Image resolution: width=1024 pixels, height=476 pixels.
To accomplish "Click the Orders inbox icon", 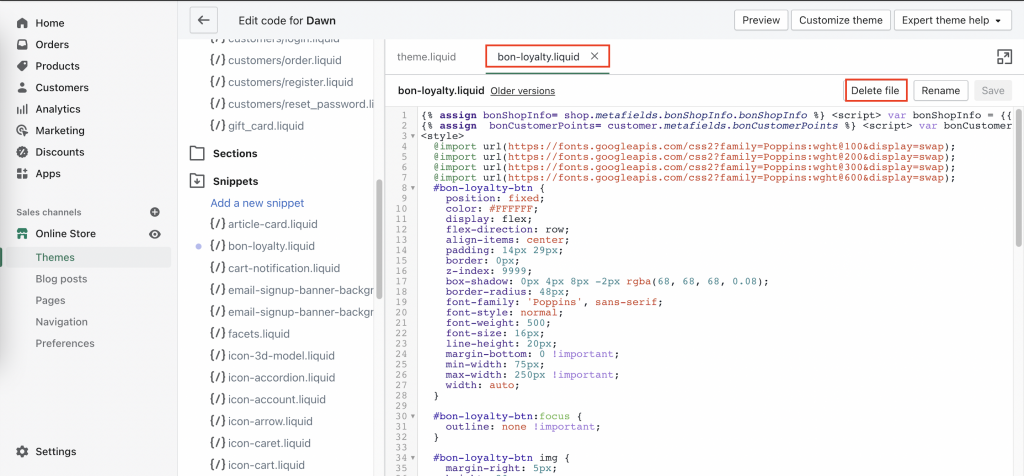I will tap(23, 44).
